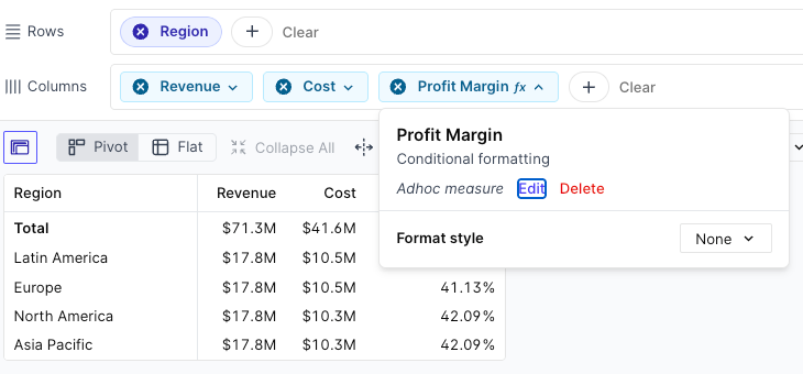Viewport: 803px width, 374px height.
Task: Click Latin America cost $10.5M
Action: coord(329,258)
